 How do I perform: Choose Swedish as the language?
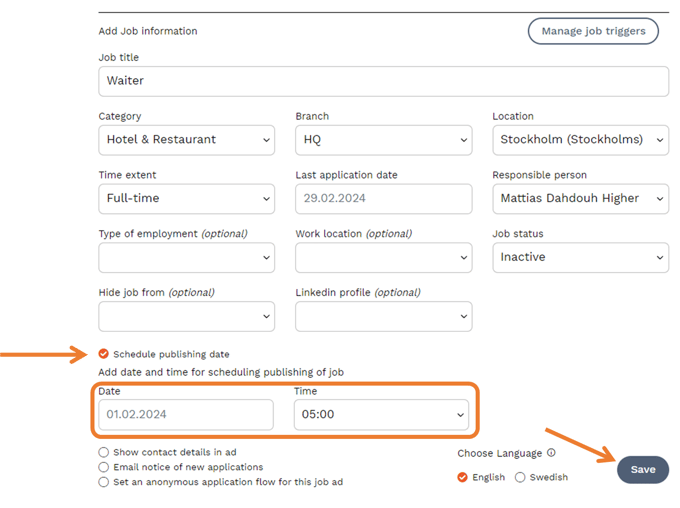[x=520, y=477]
